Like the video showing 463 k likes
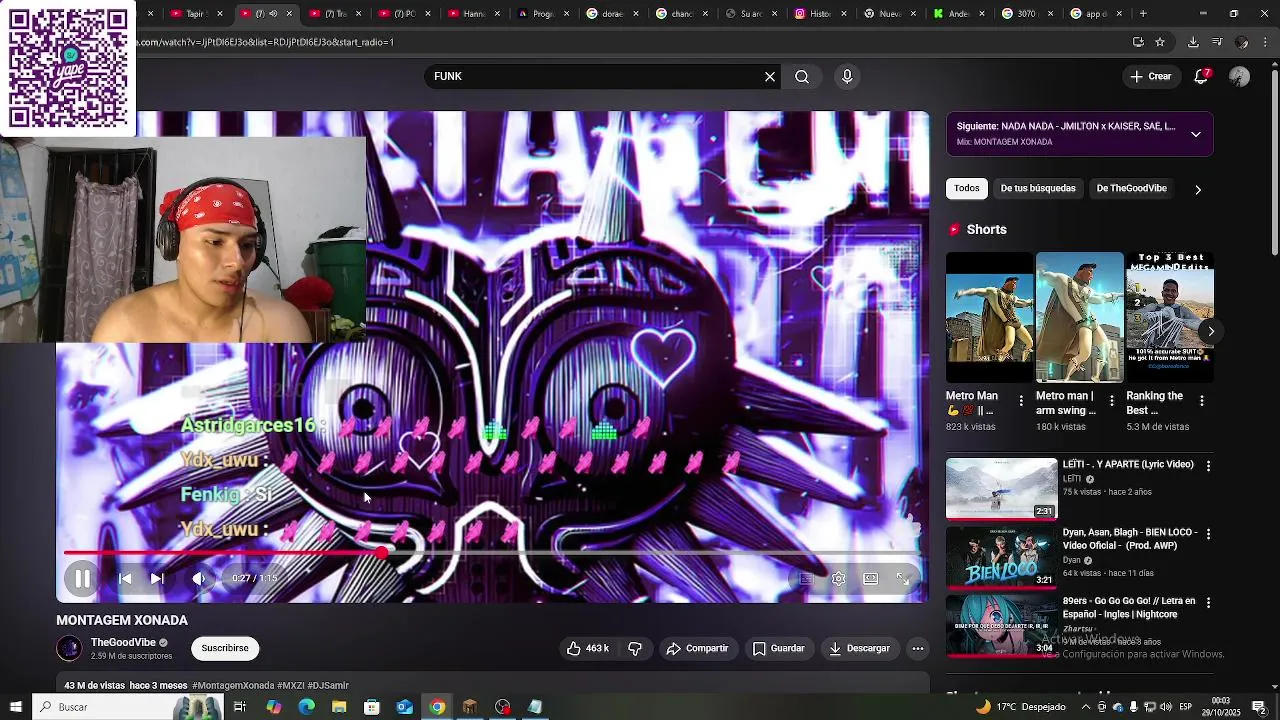The height and width of the screenshot is (720, 1280). coord(587,648)
